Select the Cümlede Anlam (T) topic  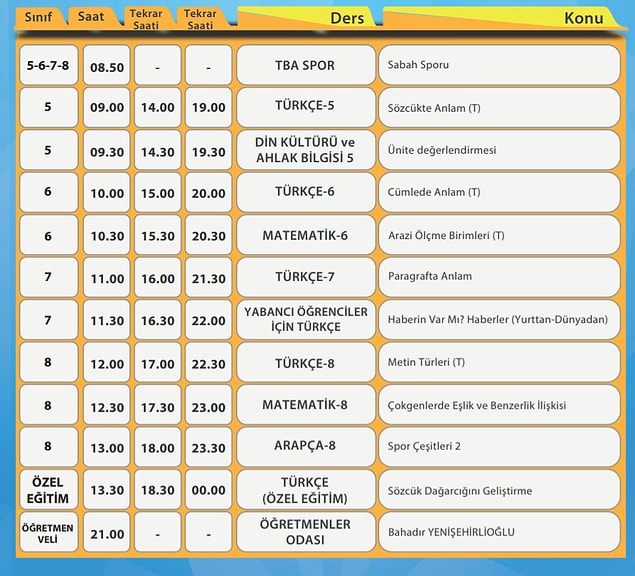tap(499, 192)
